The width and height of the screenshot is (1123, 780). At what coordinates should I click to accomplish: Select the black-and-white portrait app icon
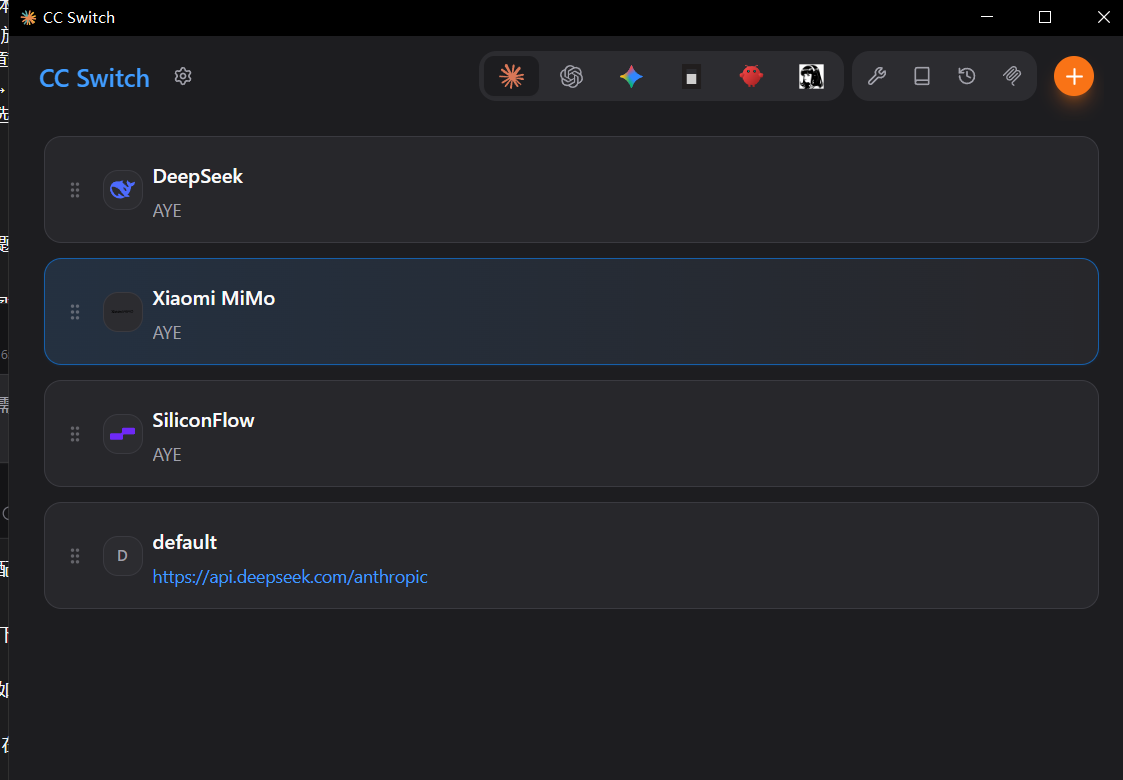[811, 76]
